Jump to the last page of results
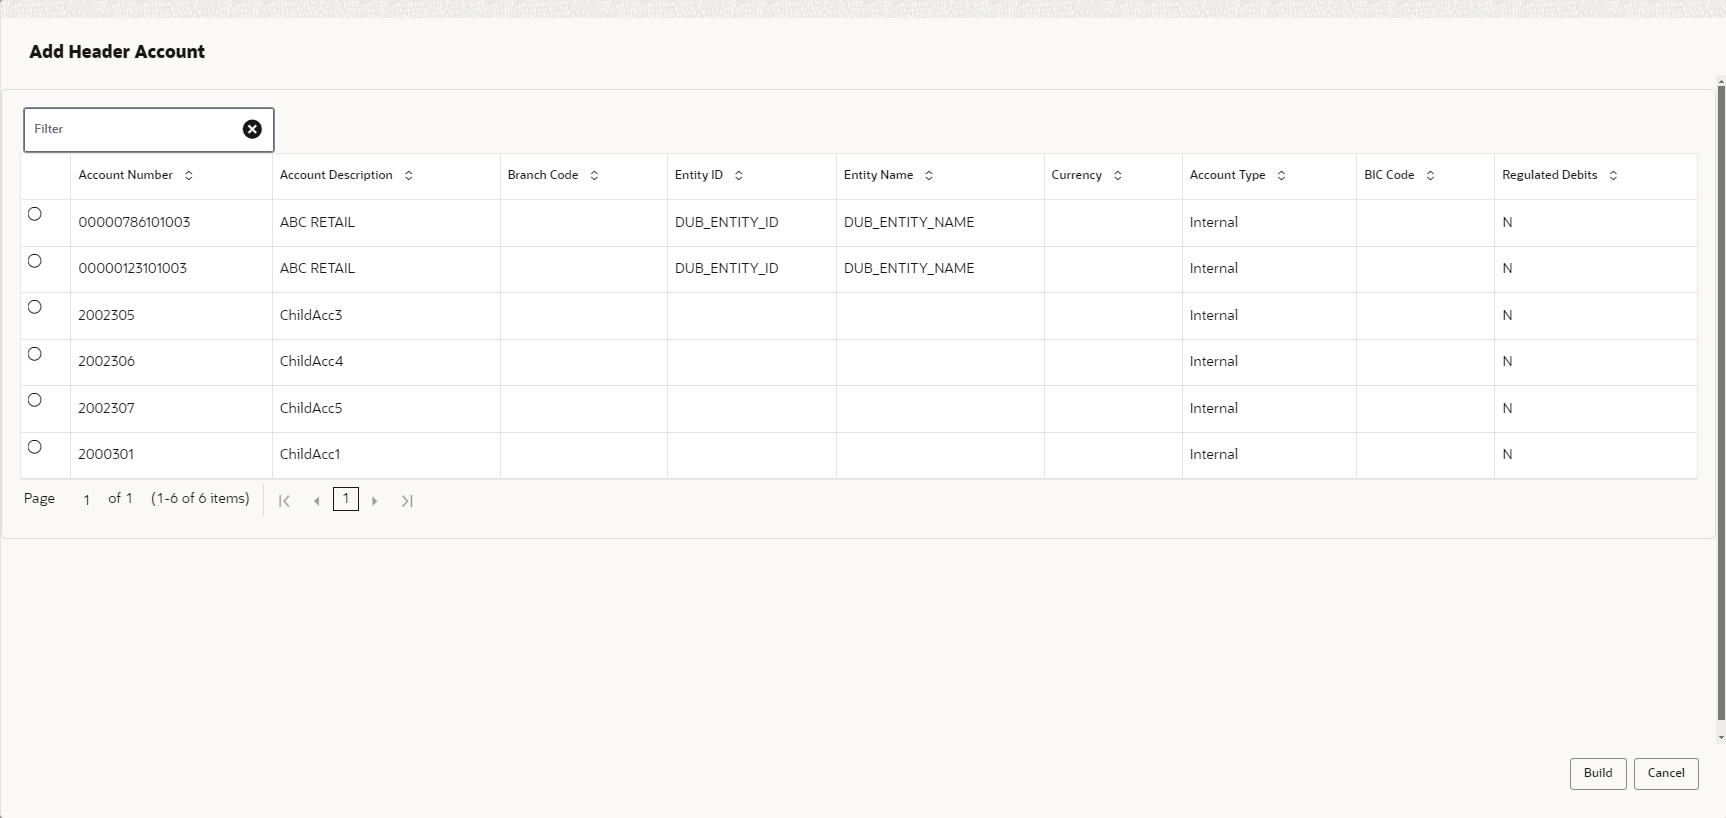The height and width of the screenshot is (818, 1726). point(407,501)
